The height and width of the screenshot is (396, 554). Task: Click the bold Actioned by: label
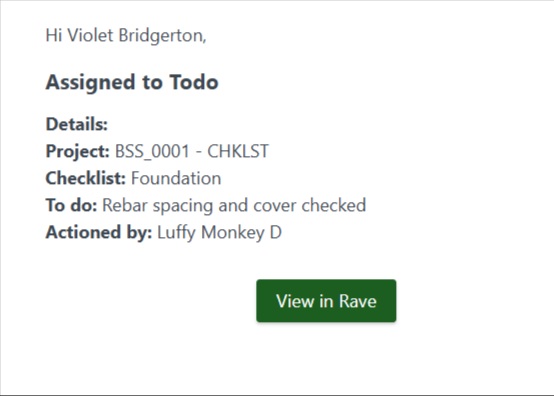[x=99, y=233]
